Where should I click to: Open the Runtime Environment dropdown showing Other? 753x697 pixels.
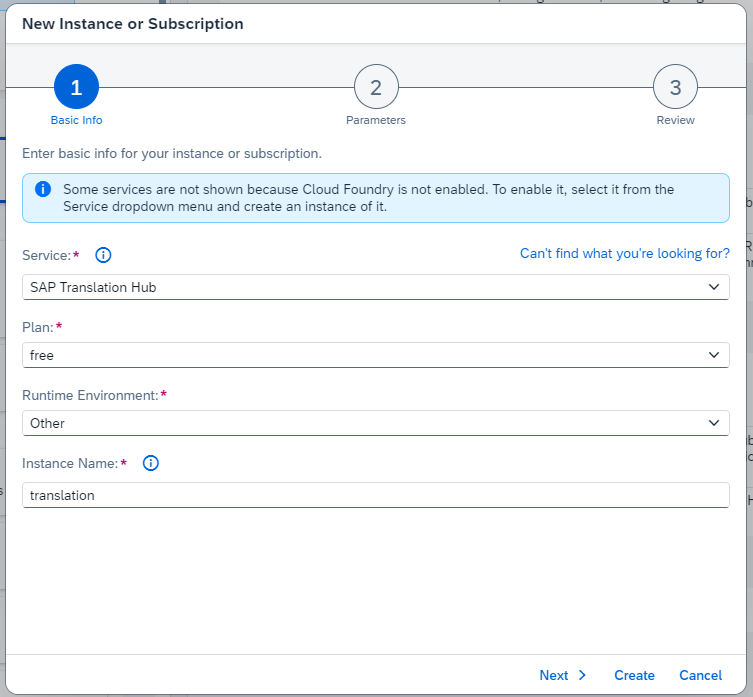376,423
